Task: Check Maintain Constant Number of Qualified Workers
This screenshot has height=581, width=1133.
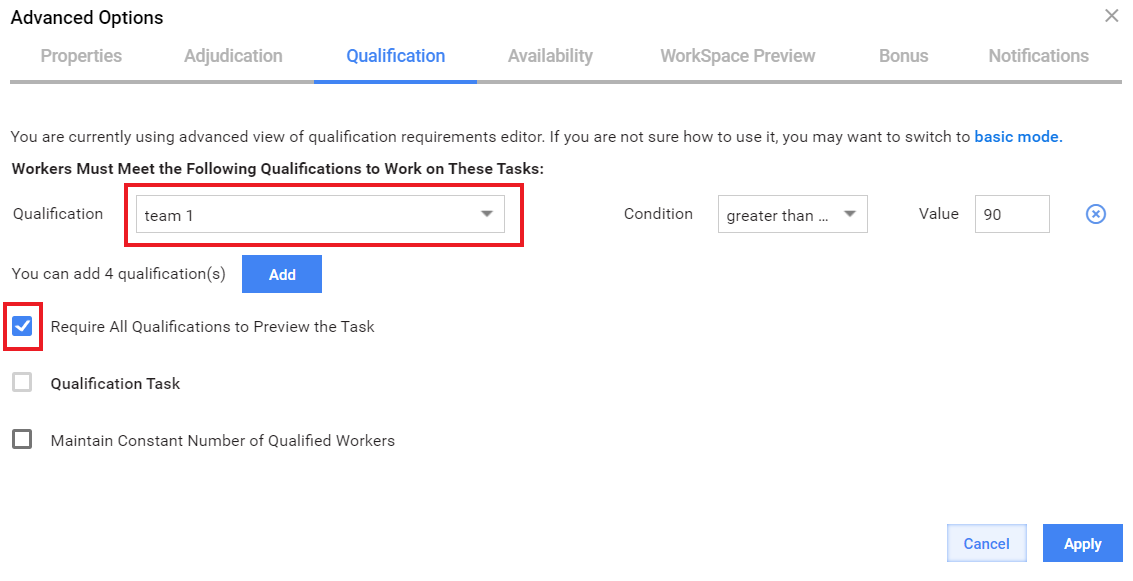Action: 22,439
